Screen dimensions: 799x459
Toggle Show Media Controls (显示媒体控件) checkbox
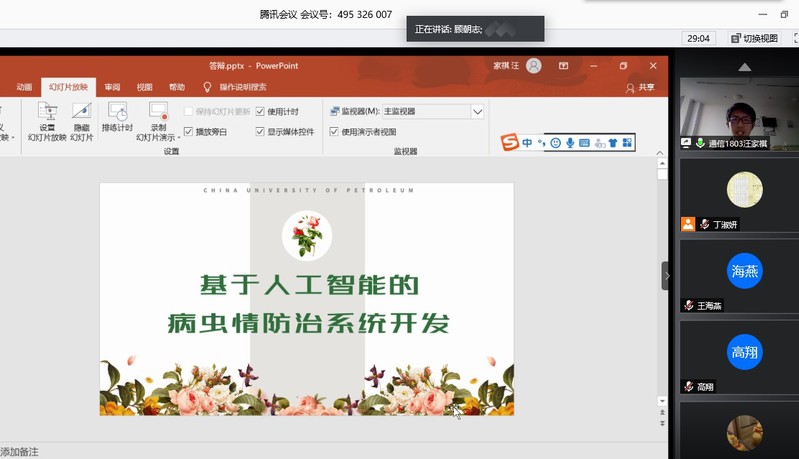[x=261, y=132]
